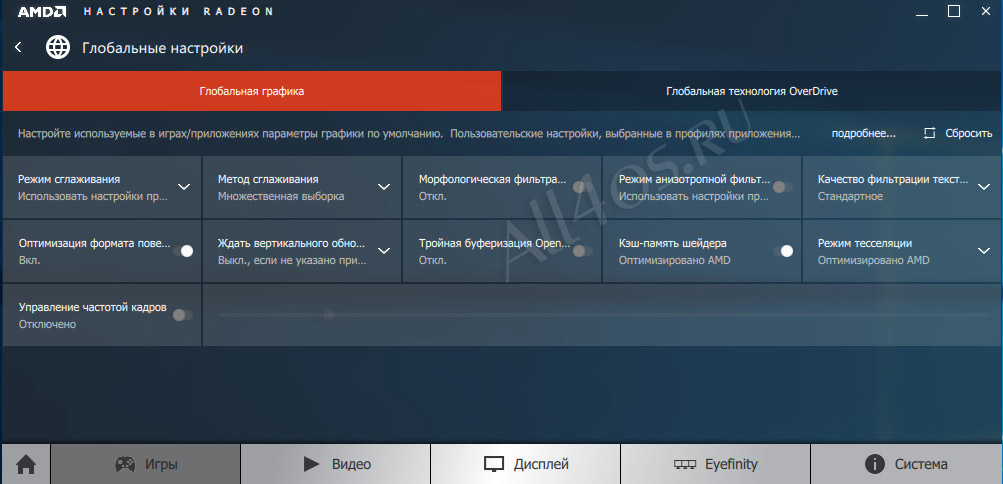Image resolution: width=1003 pixels, height=484 pixels.
Task: Toggle Управление частотой кадров switch
Action: click(183, 315)
